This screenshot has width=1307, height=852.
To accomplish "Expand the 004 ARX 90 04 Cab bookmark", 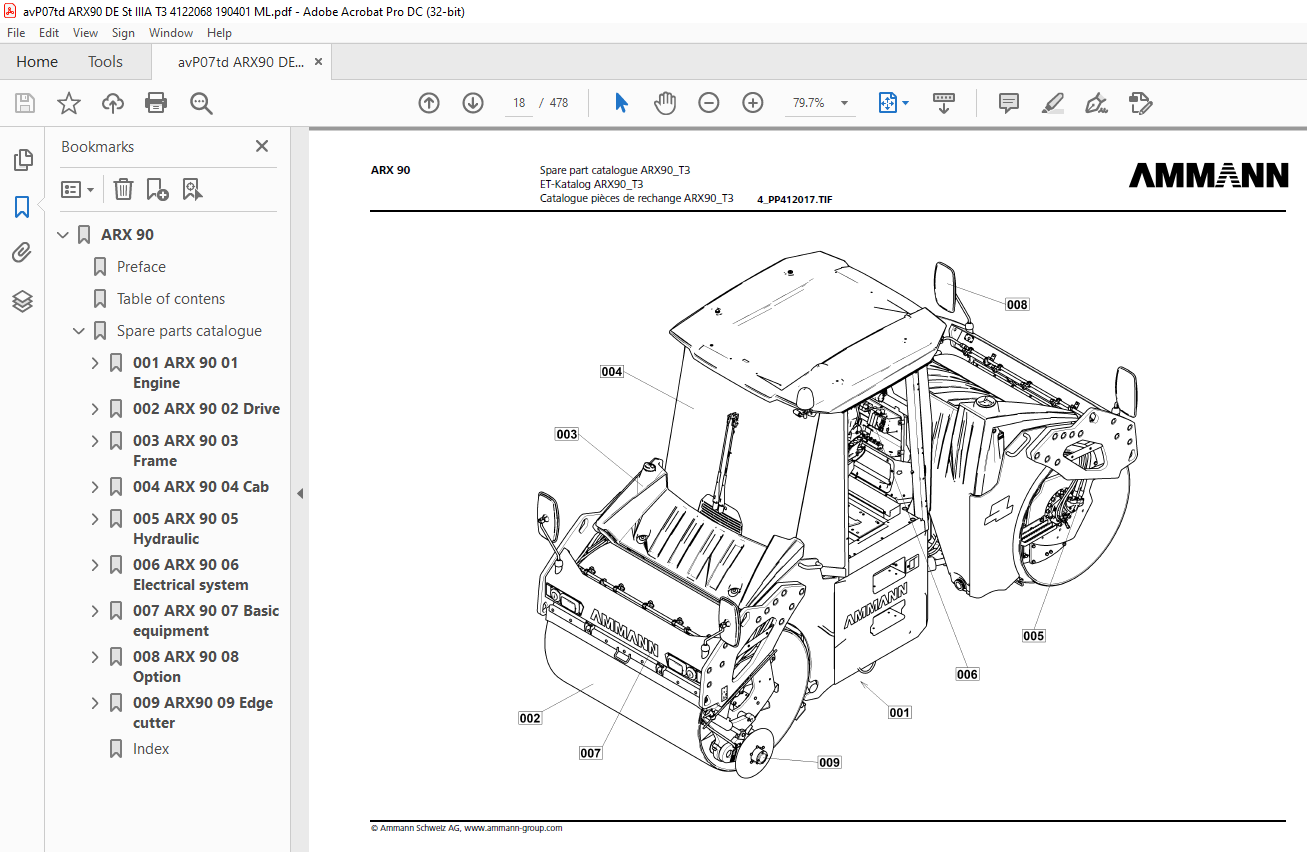I will pyautogui.click(x=95, y=487).
